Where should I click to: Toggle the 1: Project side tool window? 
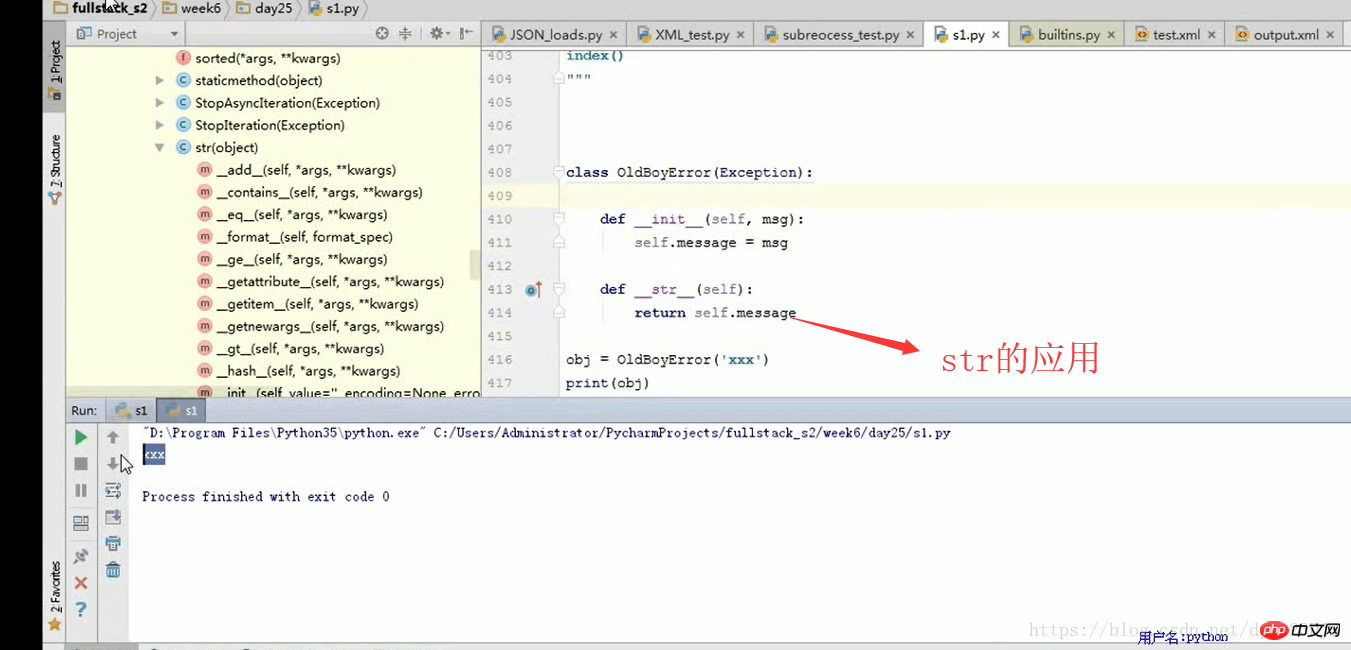pyautogui.click(x=55, y=69)
